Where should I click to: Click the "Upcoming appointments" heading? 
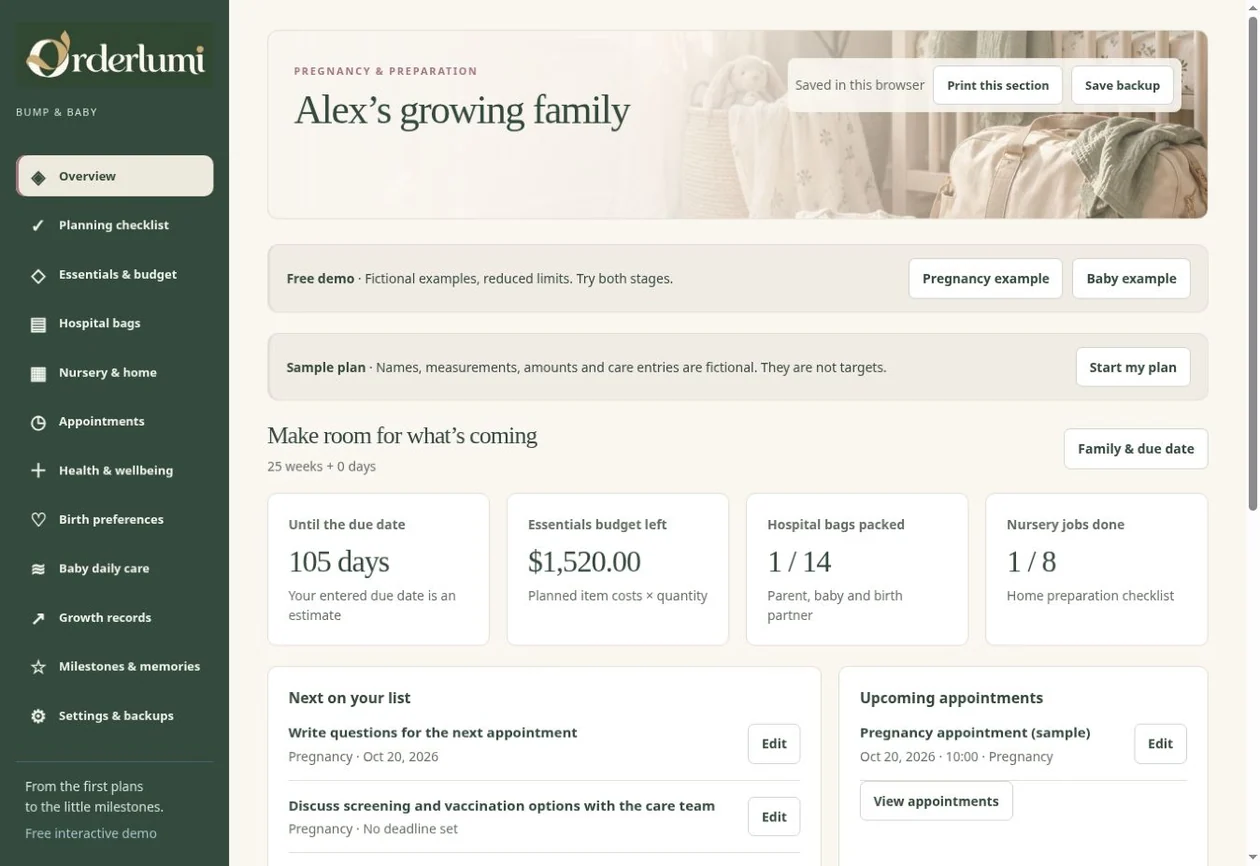coord(951,698)
